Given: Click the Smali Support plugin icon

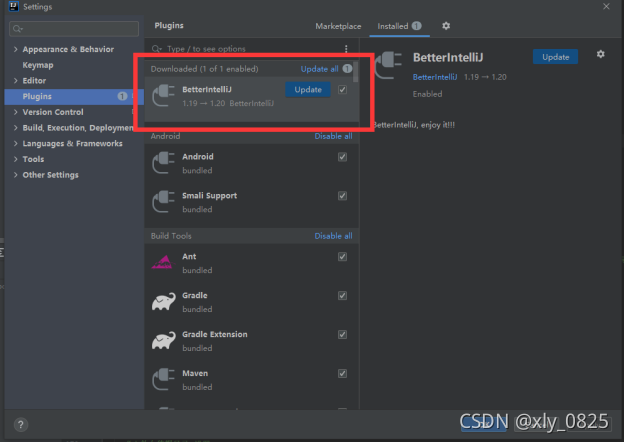Looking at the screenshot, I should tap(164, 202).
